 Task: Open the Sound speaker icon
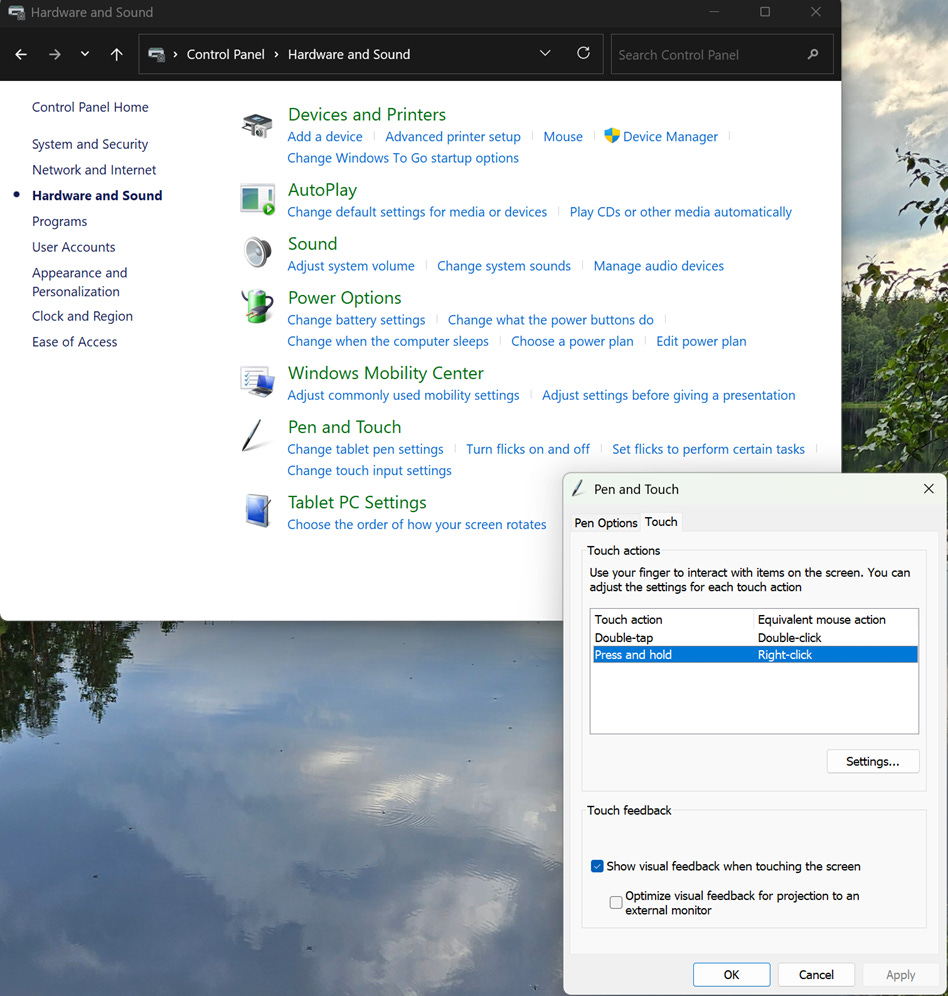257,252
